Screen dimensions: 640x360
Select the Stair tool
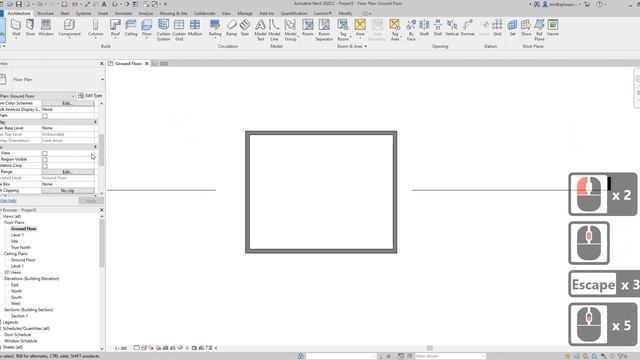pyautogui.click(x=244, y=28)
